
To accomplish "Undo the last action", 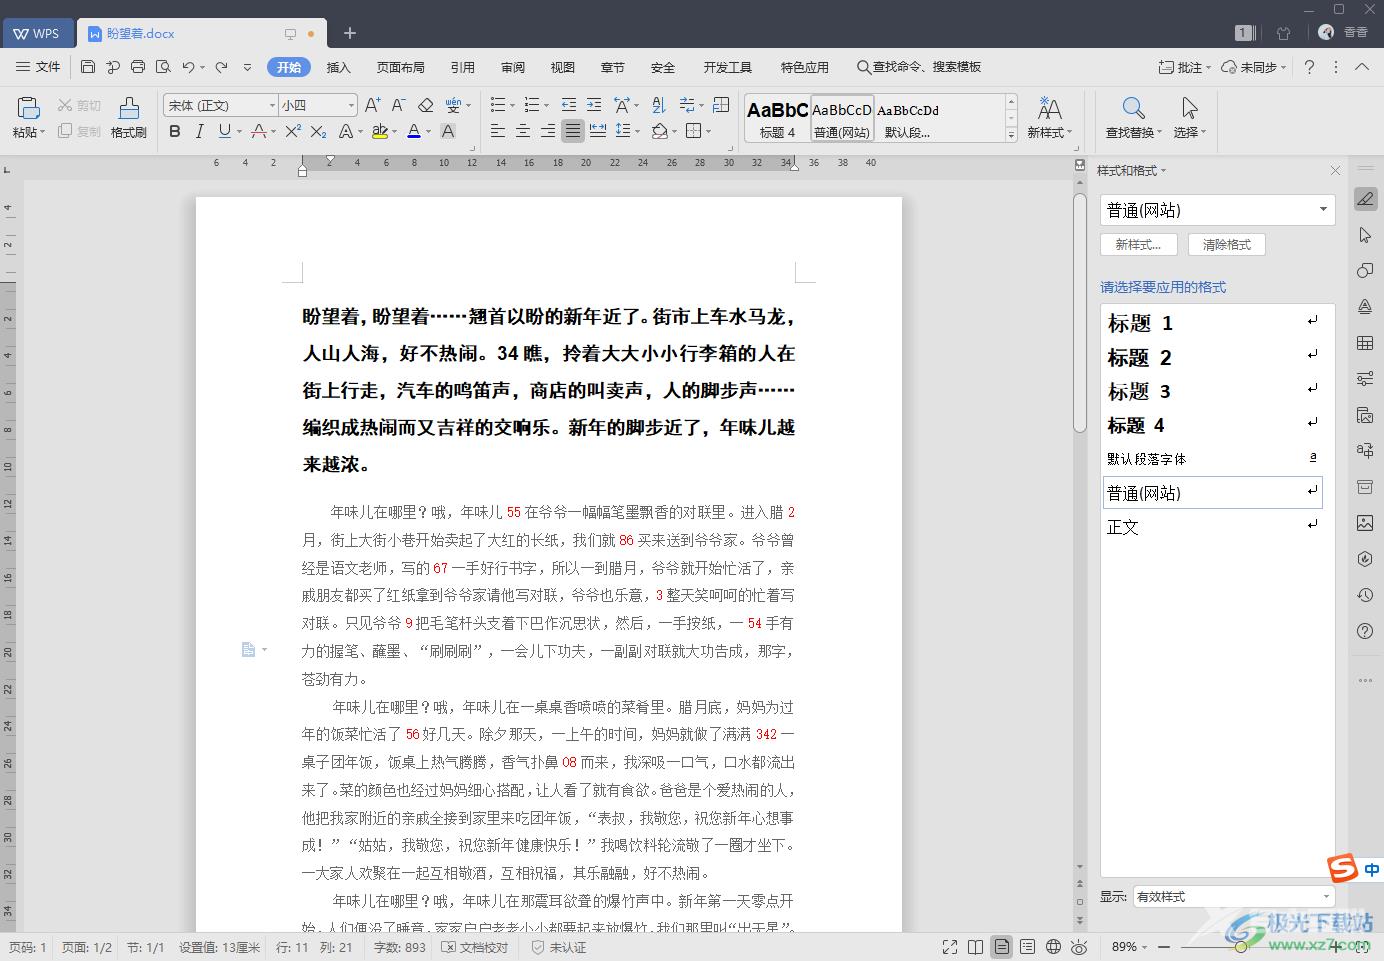I will [x=188, y=67].
